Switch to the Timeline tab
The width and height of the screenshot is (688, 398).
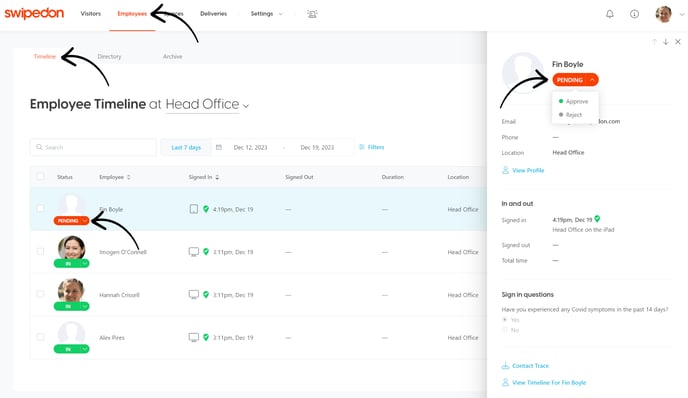click(x=45, y=57)
